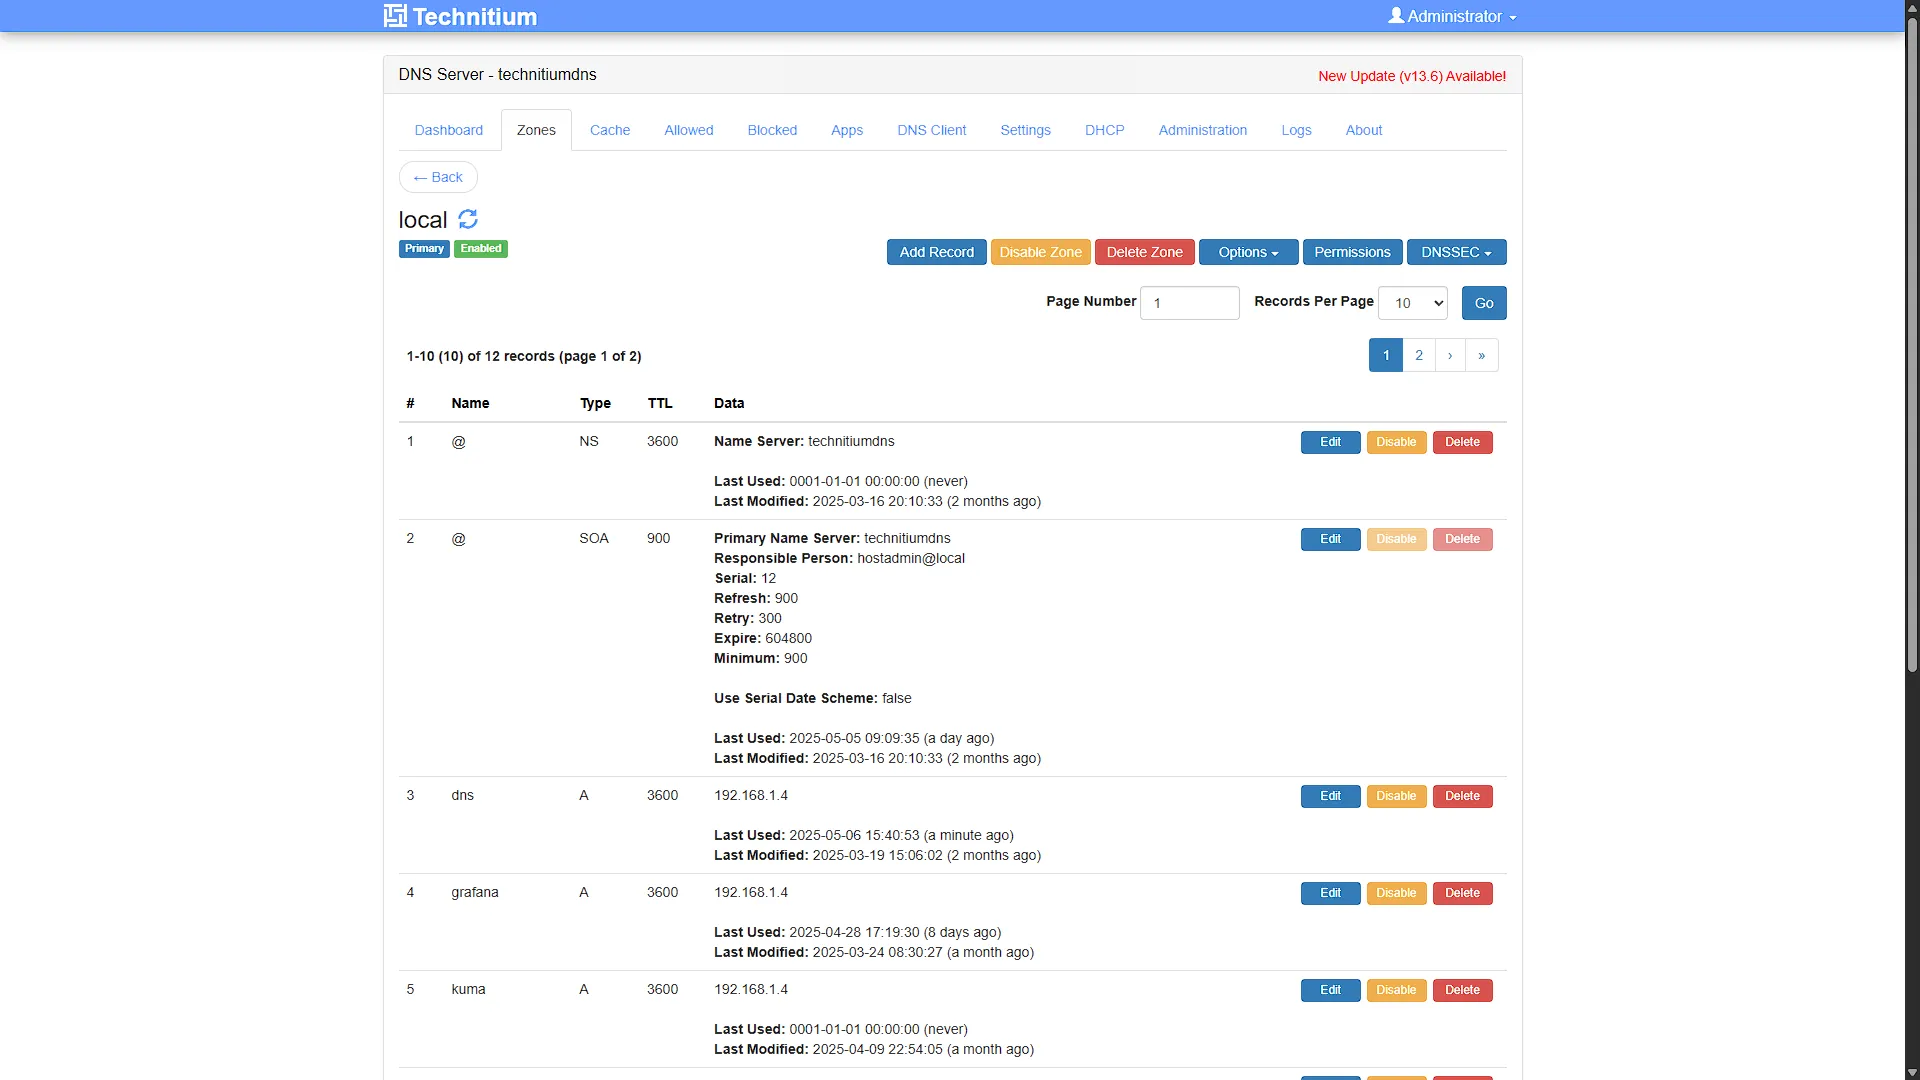The height and width of the screenshot is (1080, 1920).
Task: Open the About tab
Action: (x=1364, y=130)
